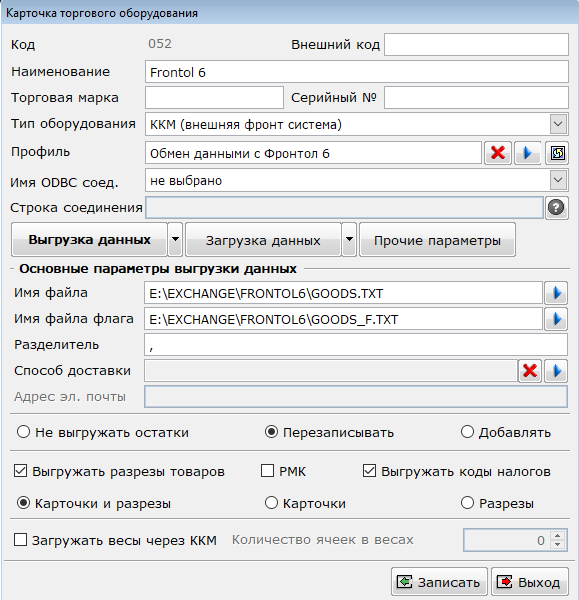This screenshot has height=600, width=579.
Task: Open Выгрузка данных dropdown arrow
Action: [175, 240]
